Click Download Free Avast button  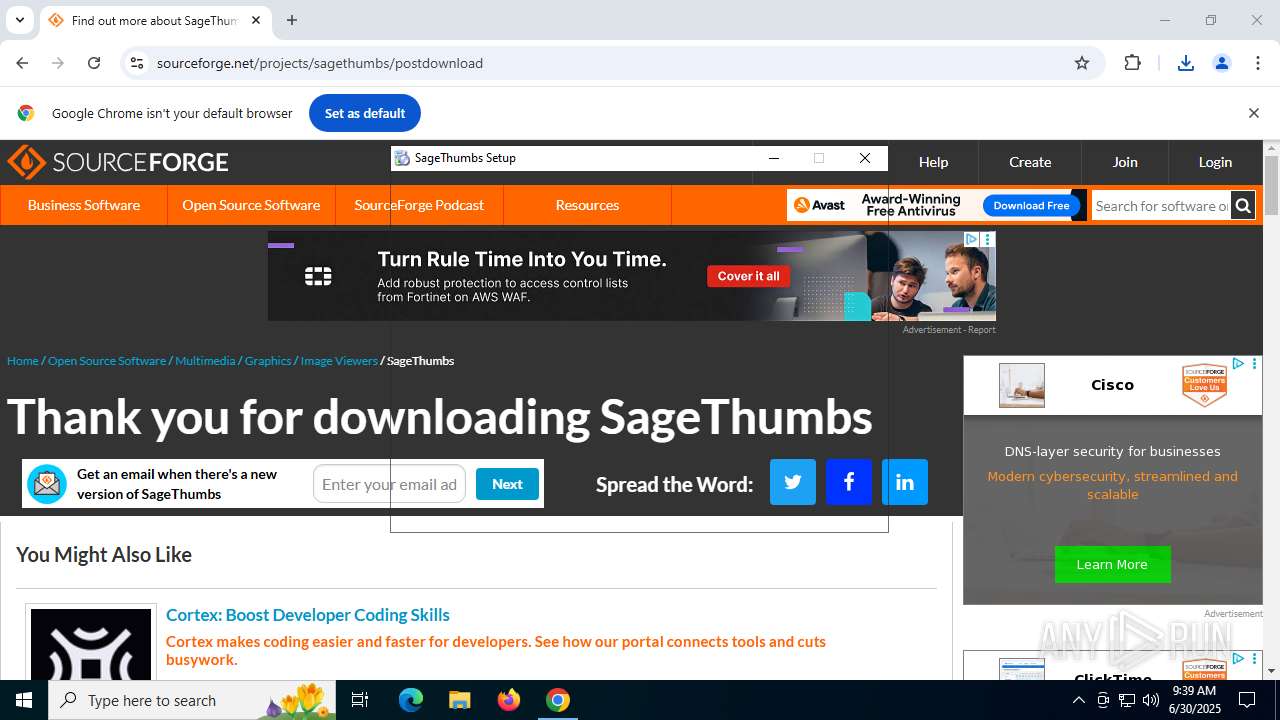[1031, 206]
